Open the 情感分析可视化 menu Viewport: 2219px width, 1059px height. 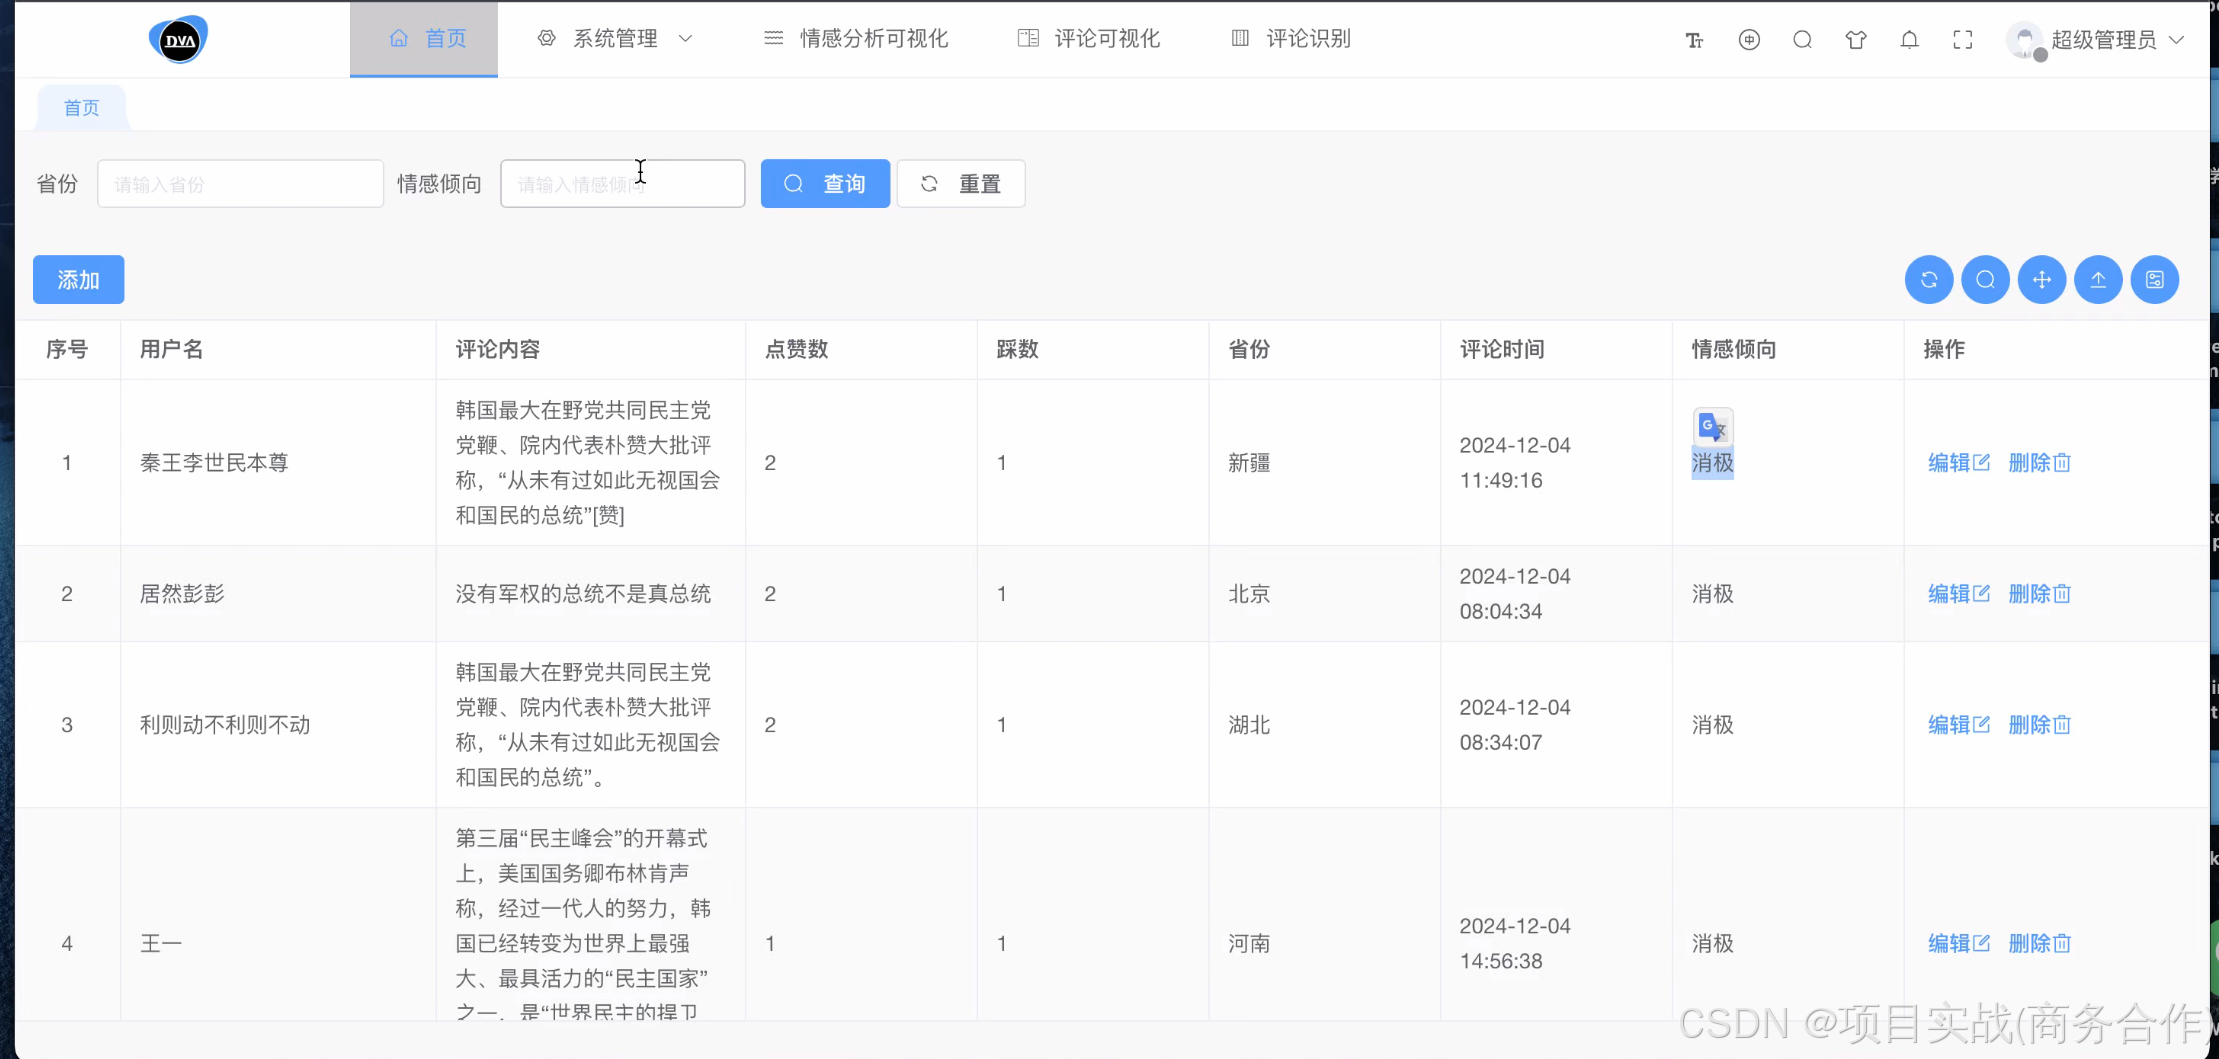pos(856,39)
